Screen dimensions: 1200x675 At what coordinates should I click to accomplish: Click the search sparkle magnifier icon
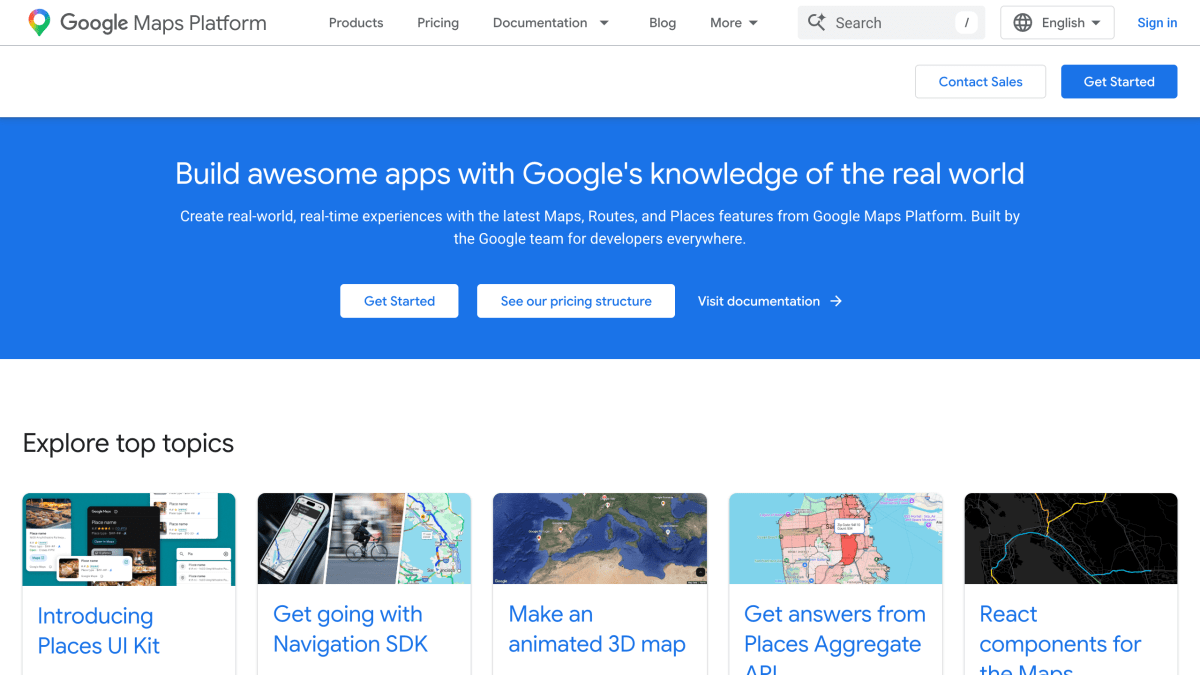817,22
